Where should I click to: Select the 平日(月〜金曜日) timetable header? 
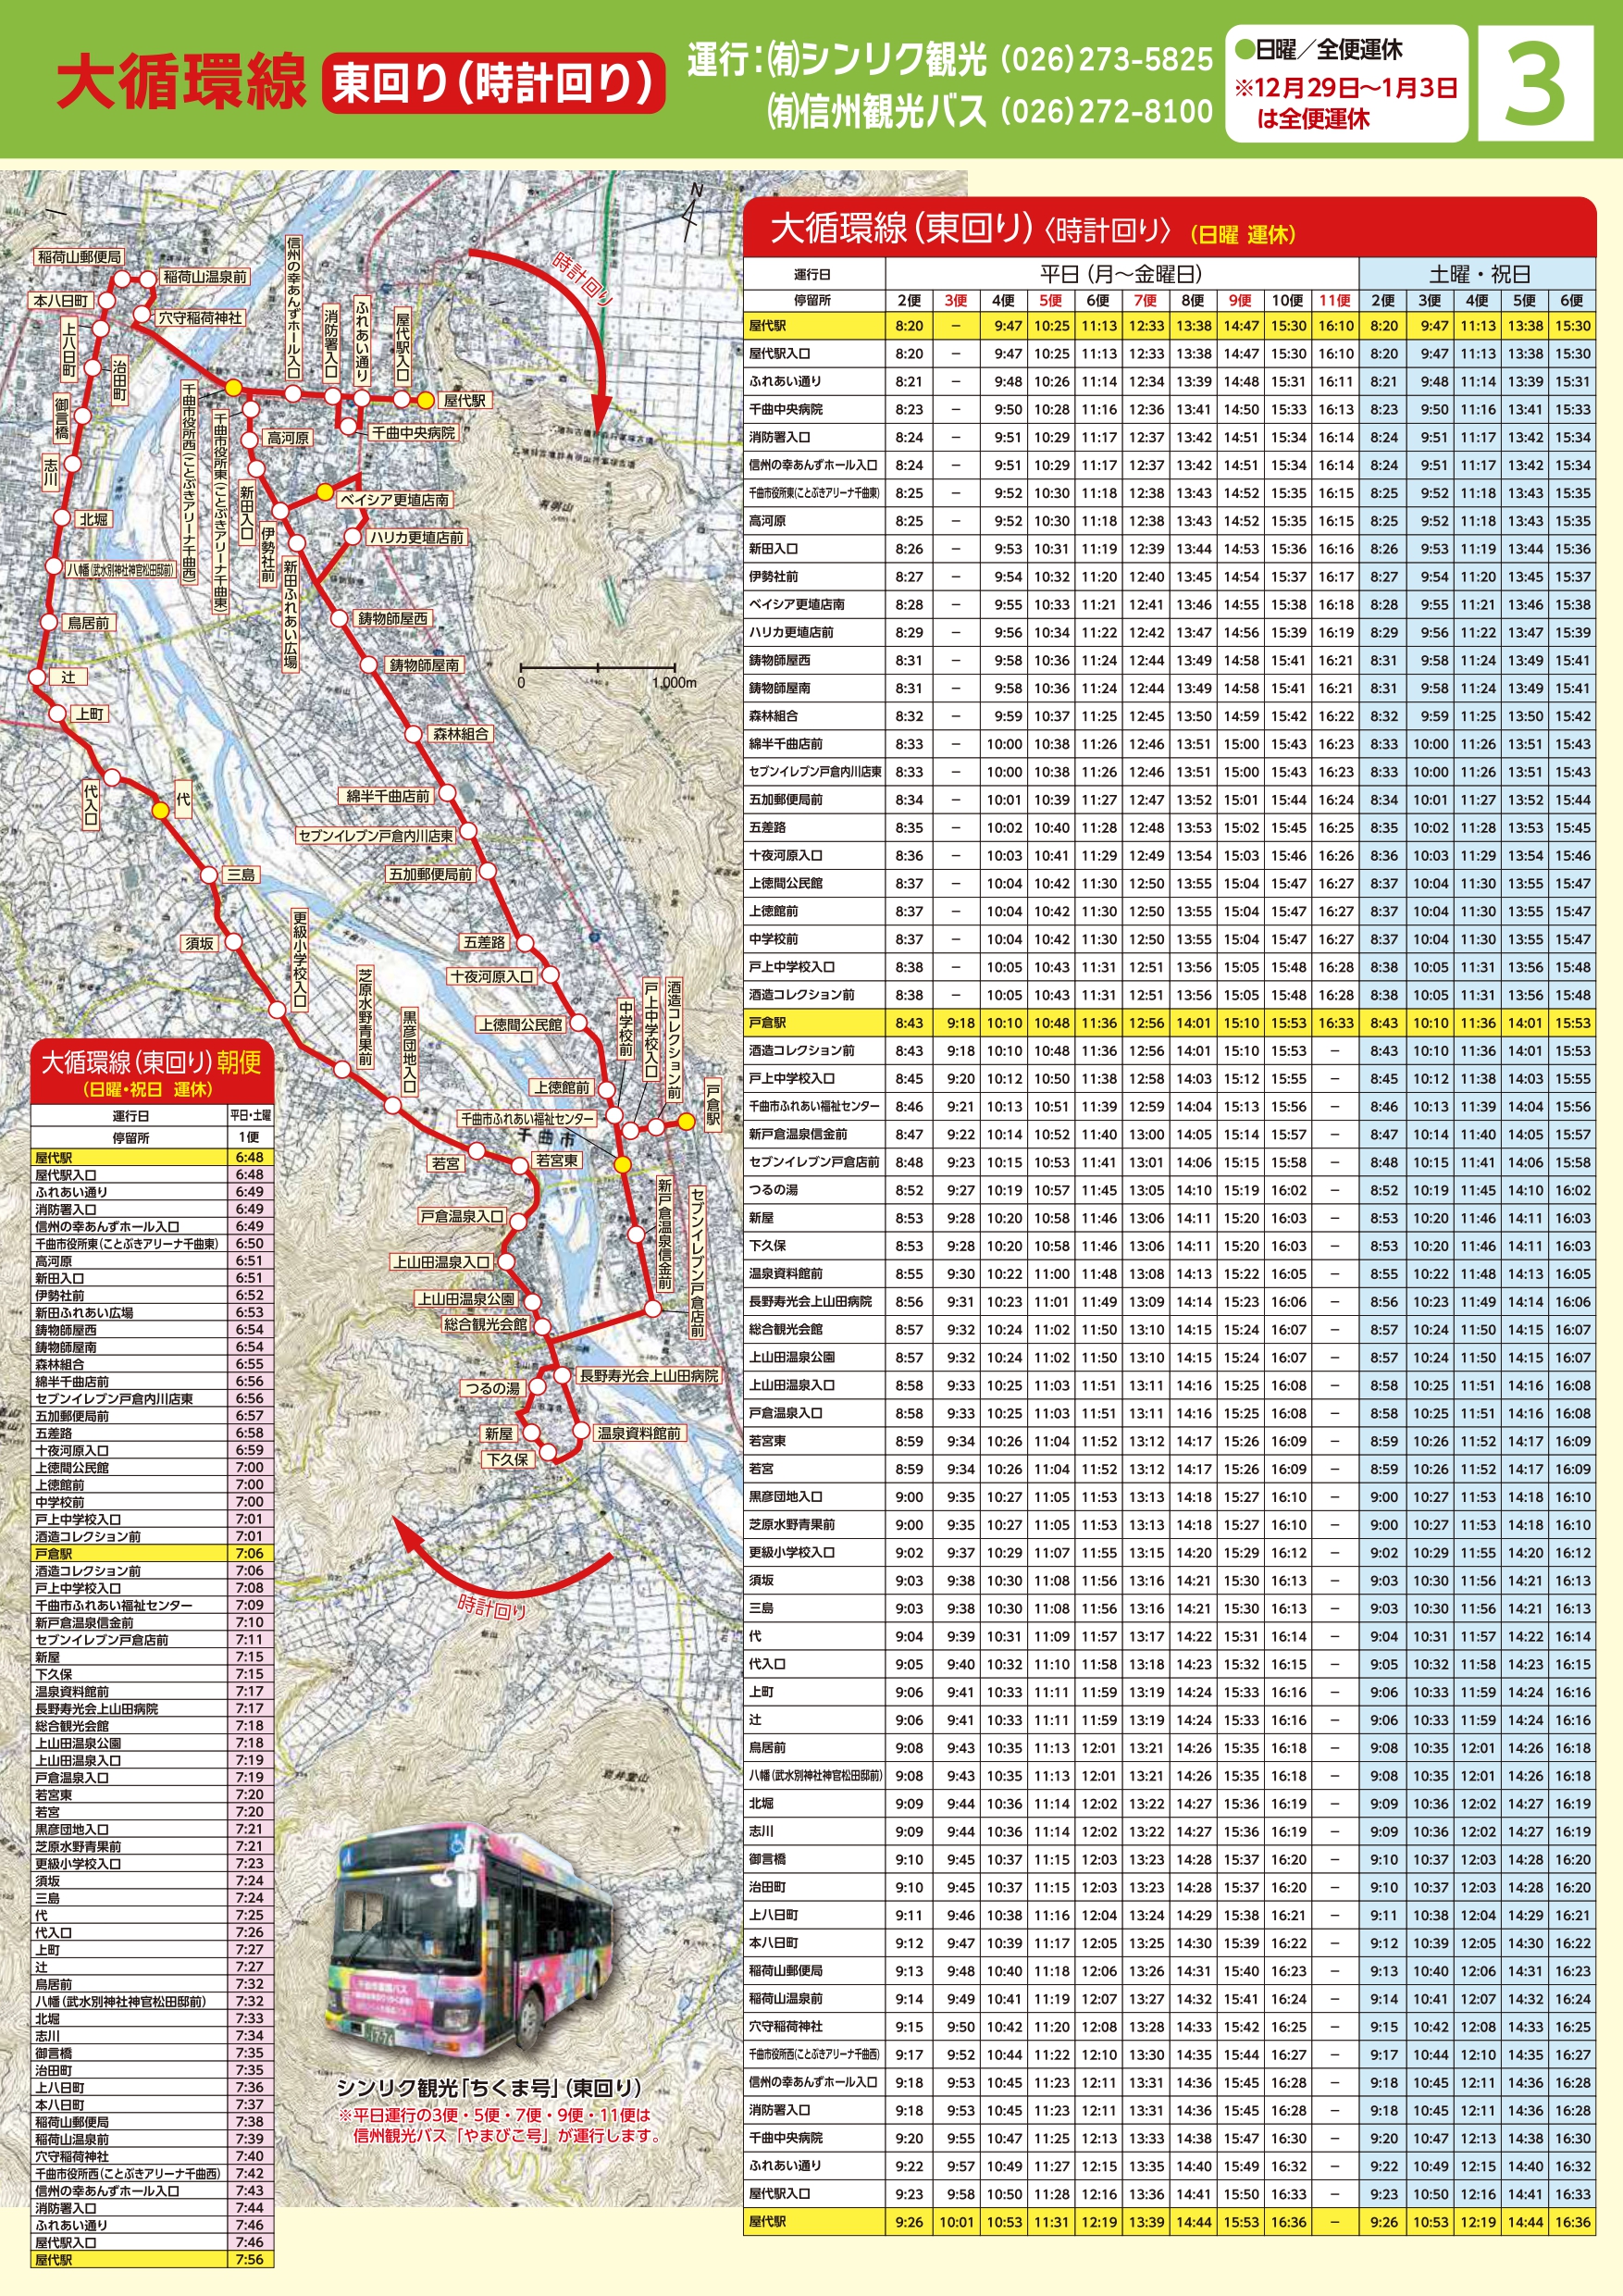tap(1121, 274)
